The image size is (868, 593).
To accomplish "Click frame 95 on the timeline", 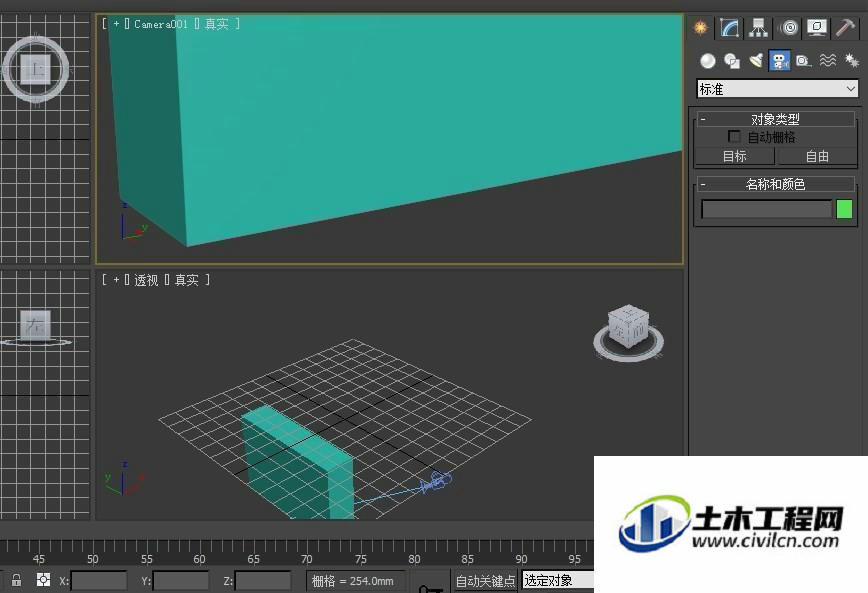I will 575,559.
